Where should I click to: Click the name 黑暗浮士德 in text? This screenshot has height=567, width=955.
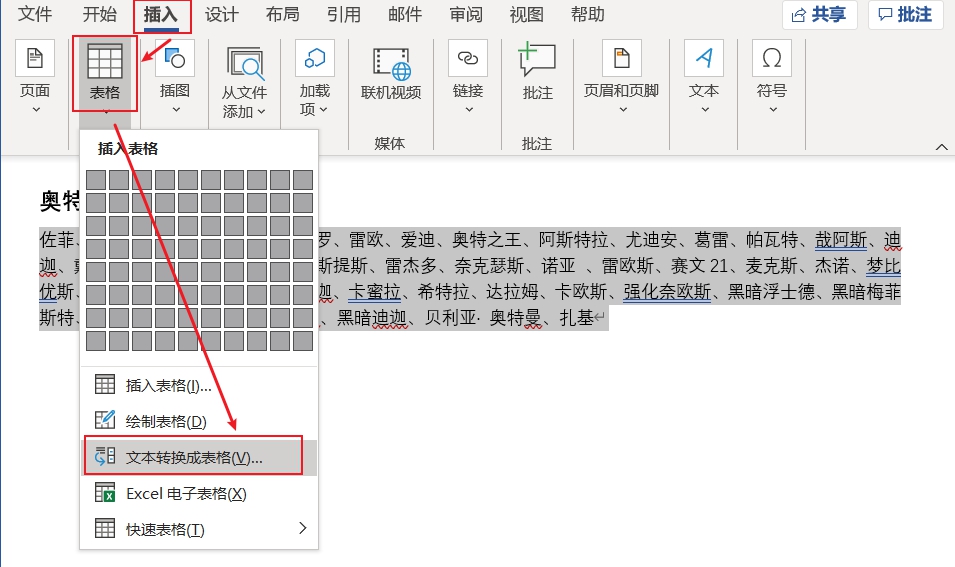(771, 292)
